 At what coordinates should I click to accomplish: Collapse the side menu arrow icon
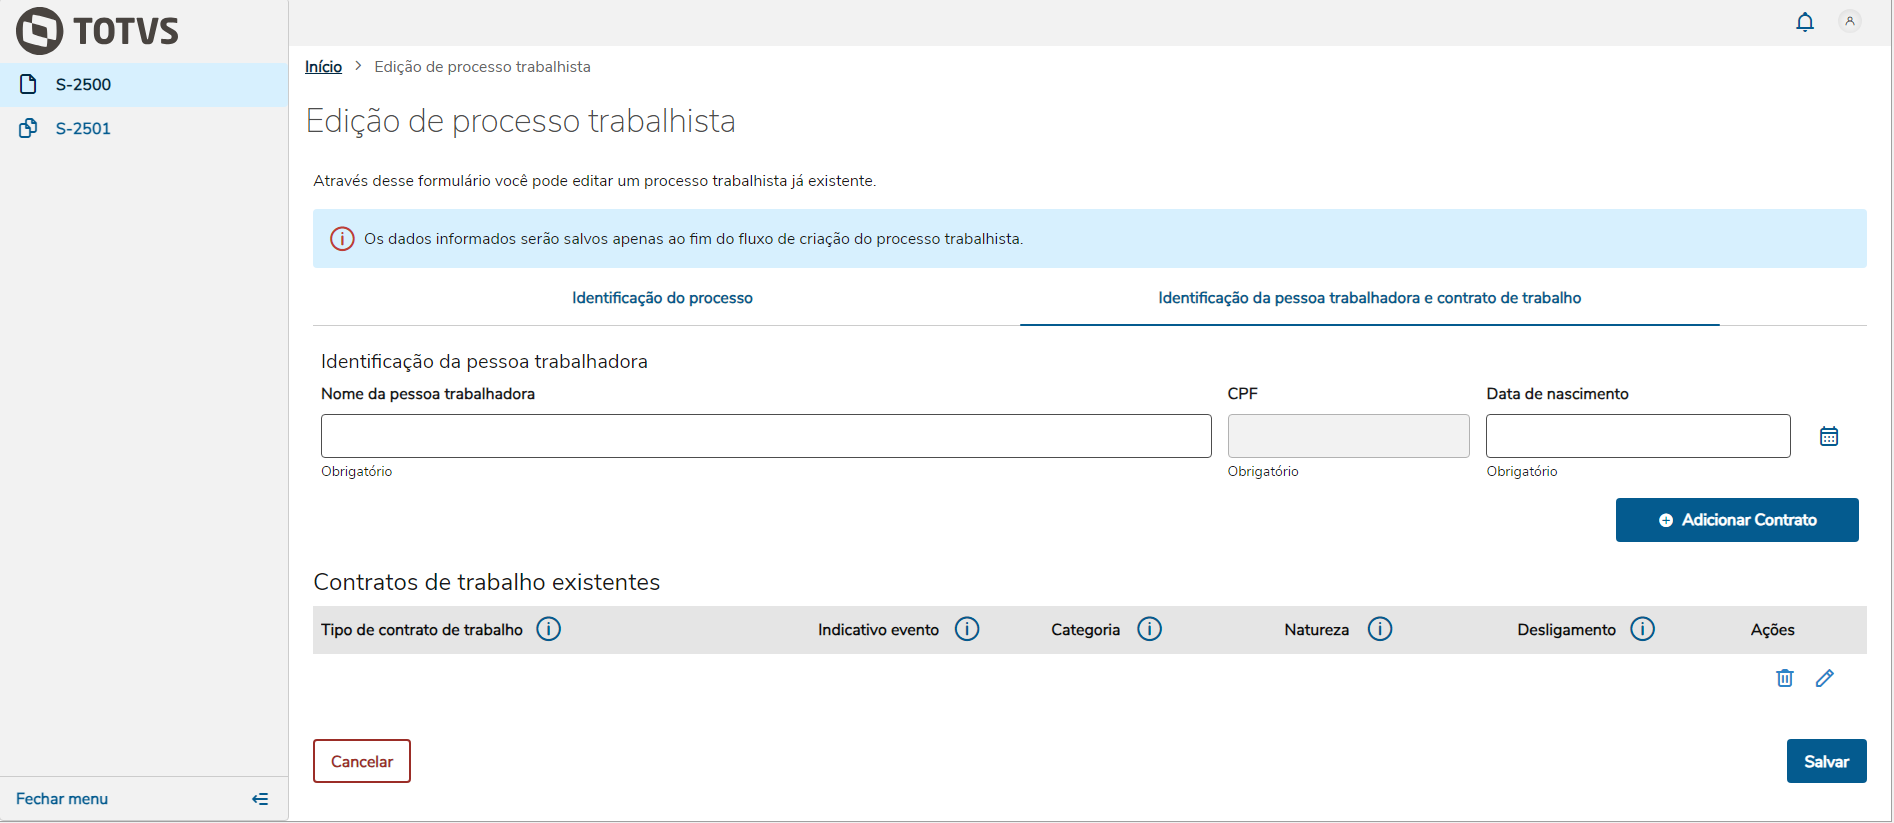pos(260,799)
